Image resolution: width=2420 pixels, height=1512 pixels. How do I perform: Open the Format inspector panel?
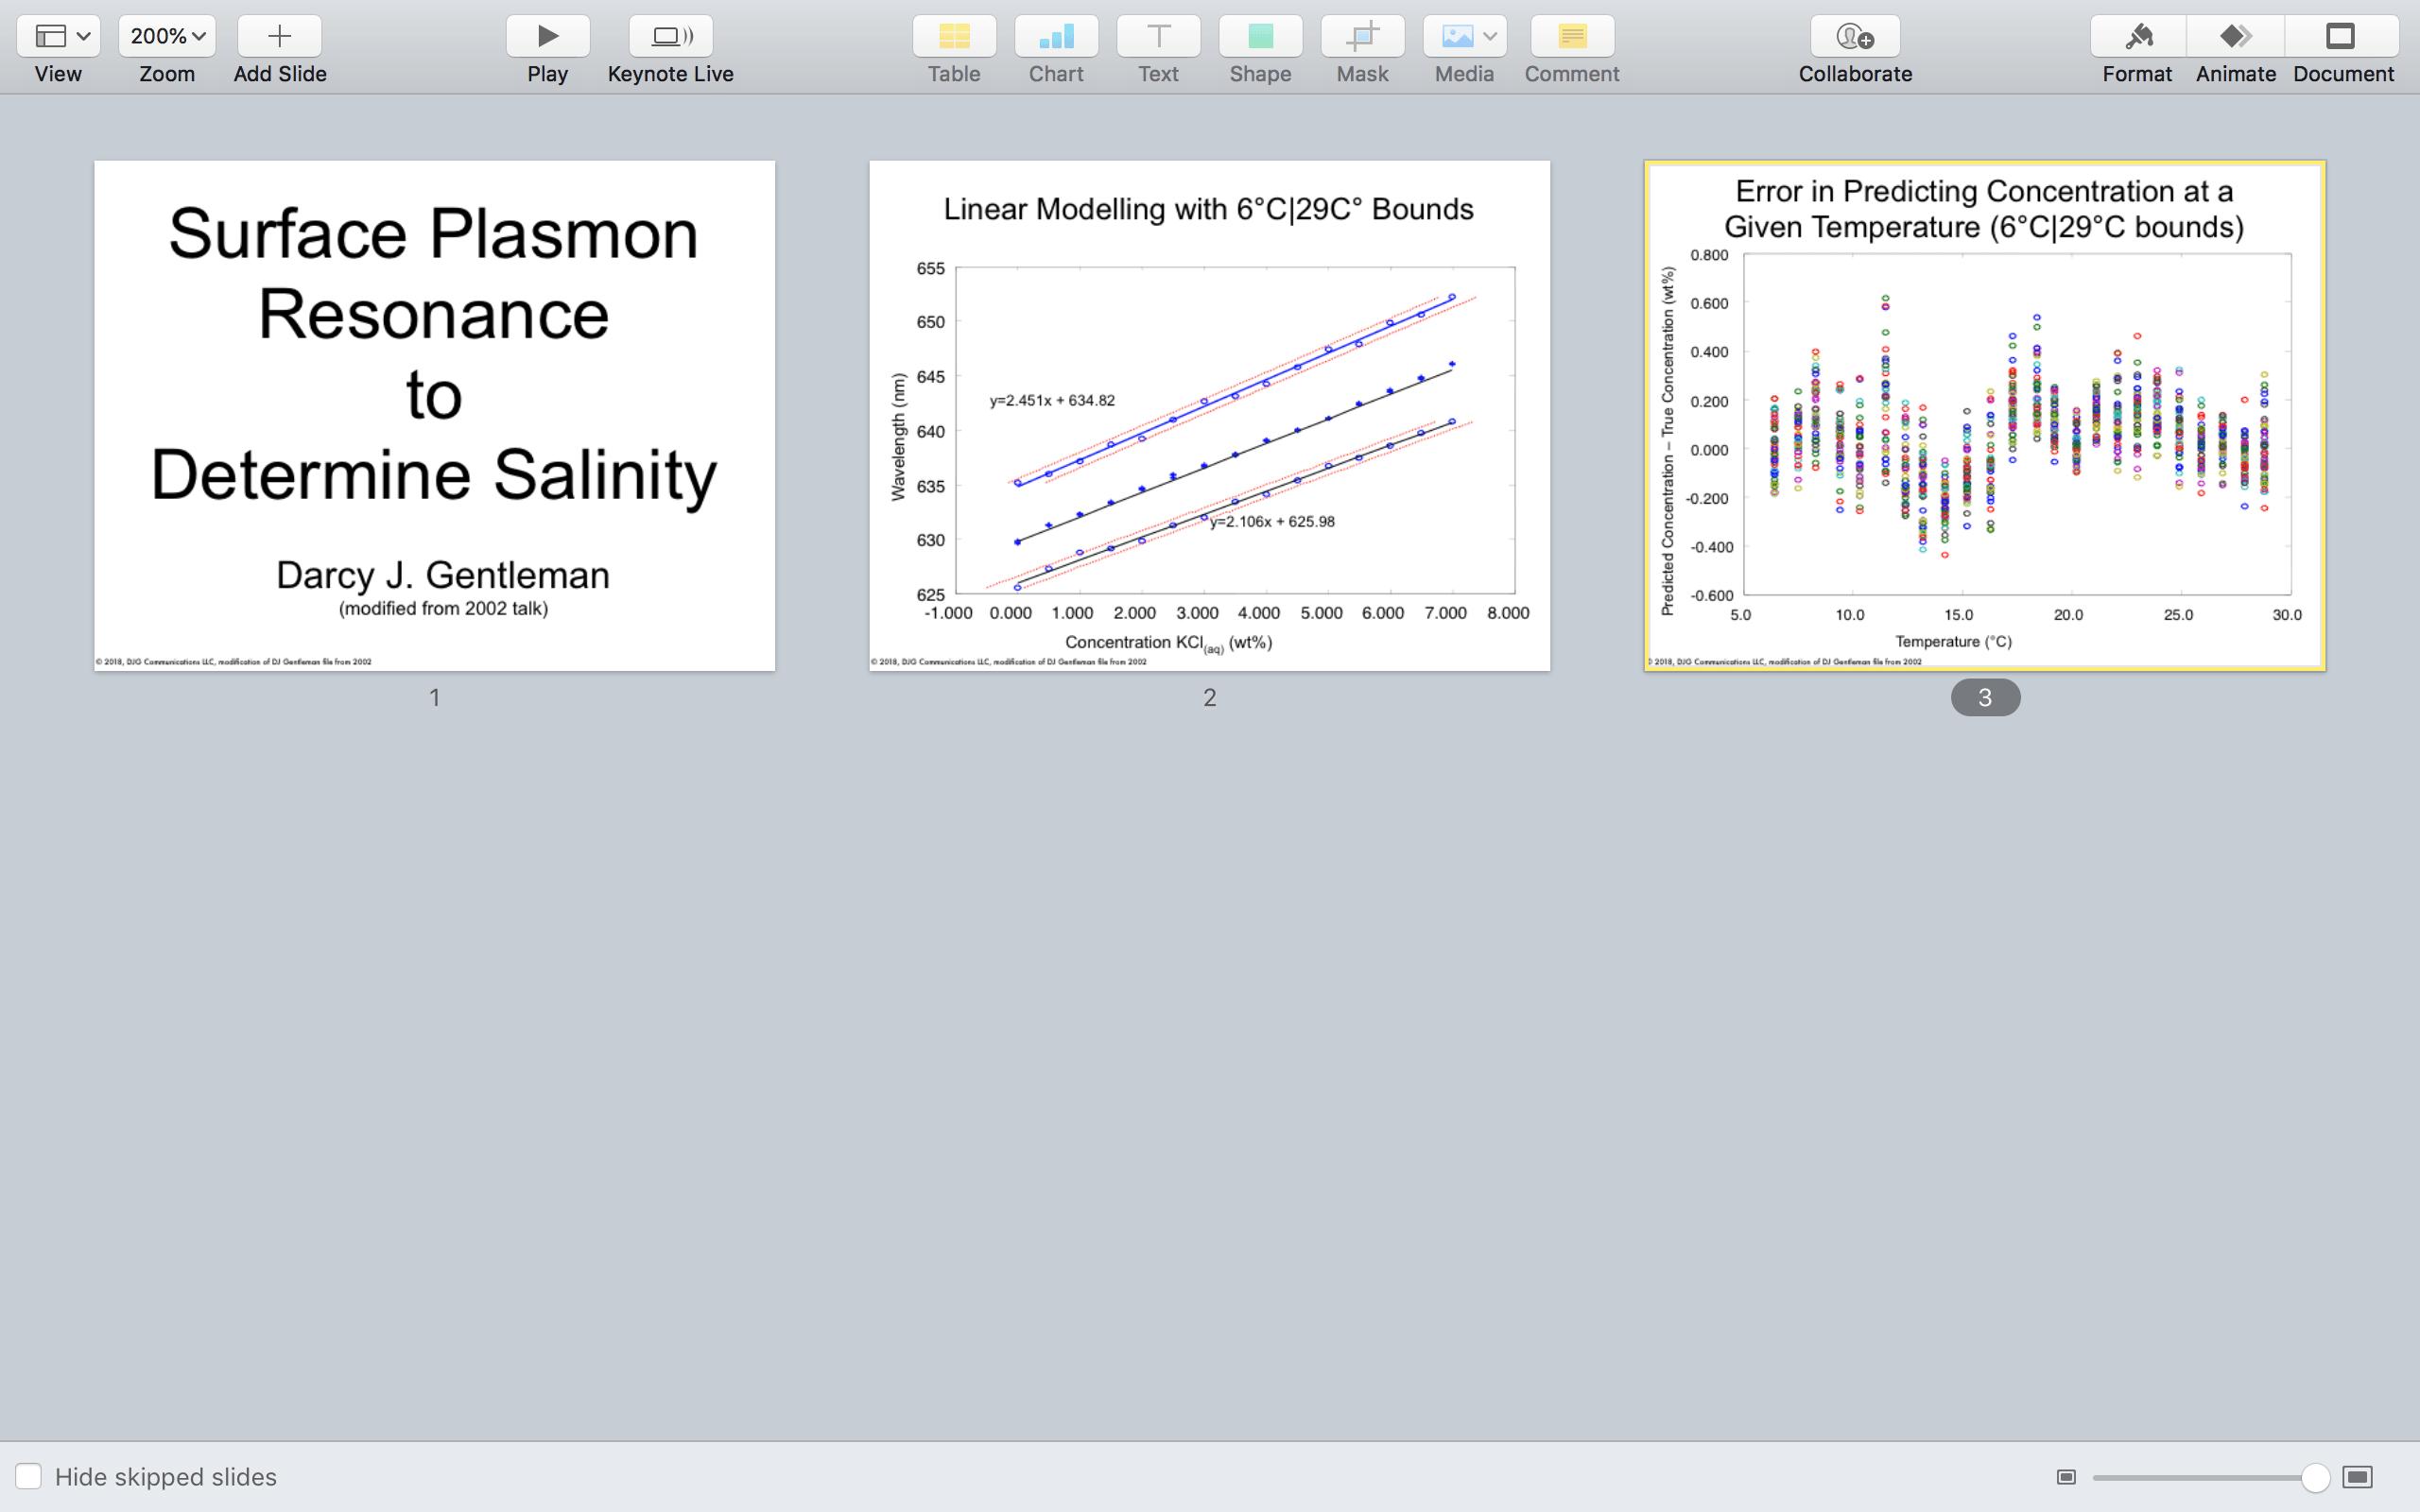tap(2137, 37)
